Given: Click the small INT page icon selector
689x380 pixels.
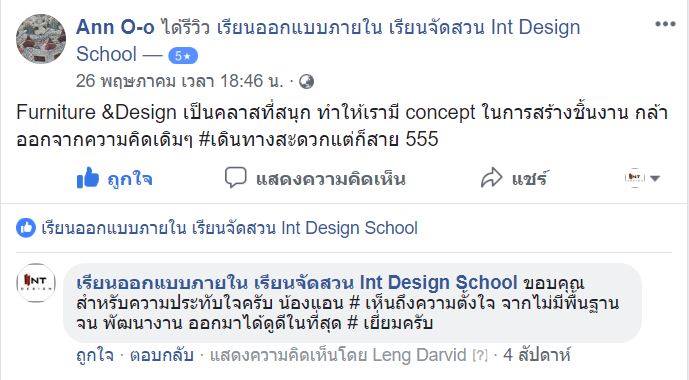Looking at the screenshot, I should tap(635, 177).
